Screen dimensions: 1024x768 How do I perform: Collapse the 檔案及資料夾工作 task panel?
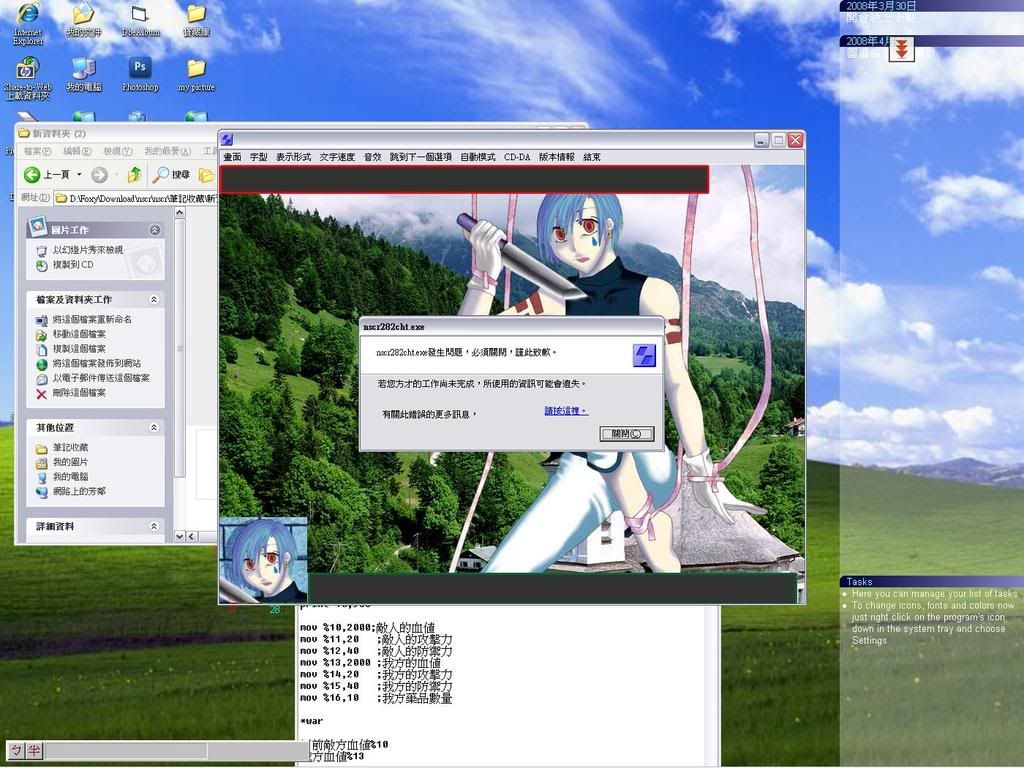click(154, 299)
